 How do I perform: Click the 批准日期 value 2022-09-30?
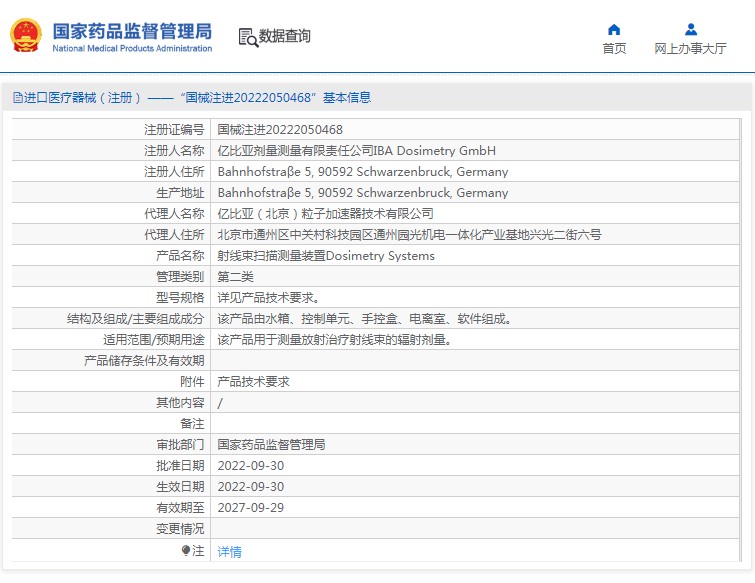[x=251, y=466]
